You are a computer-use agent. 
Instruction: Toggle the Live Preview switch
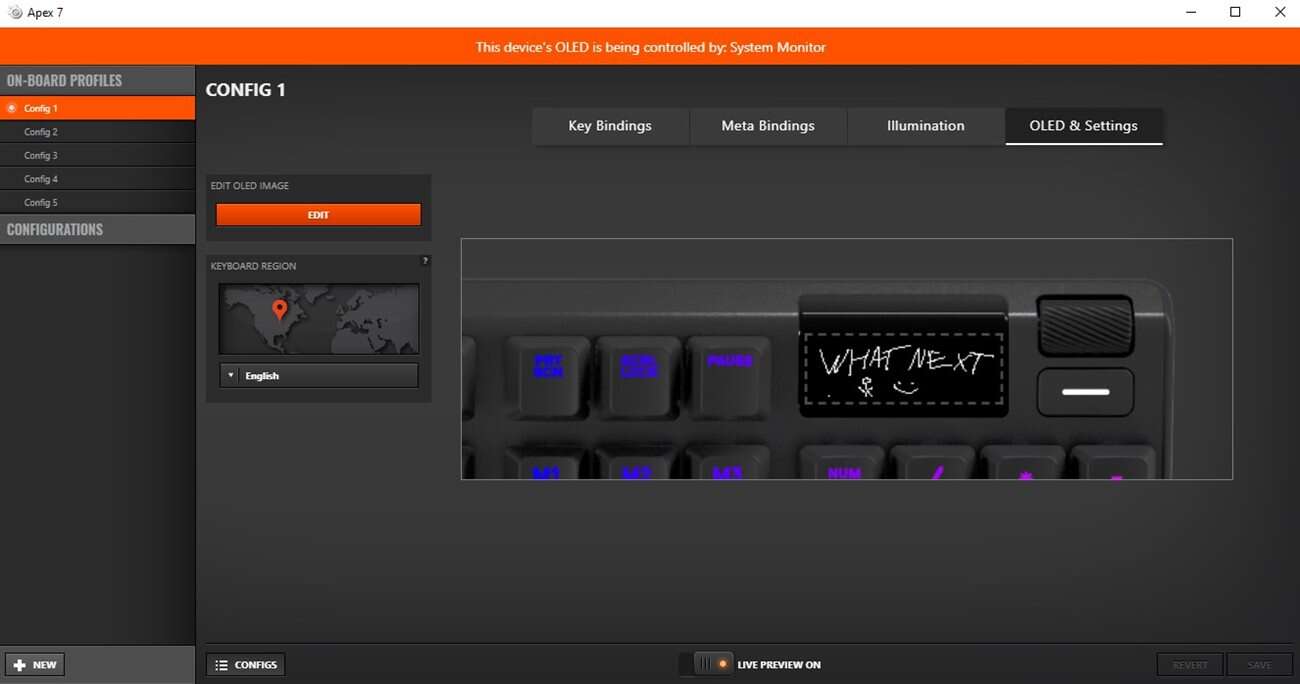click(x=713, y=664)
